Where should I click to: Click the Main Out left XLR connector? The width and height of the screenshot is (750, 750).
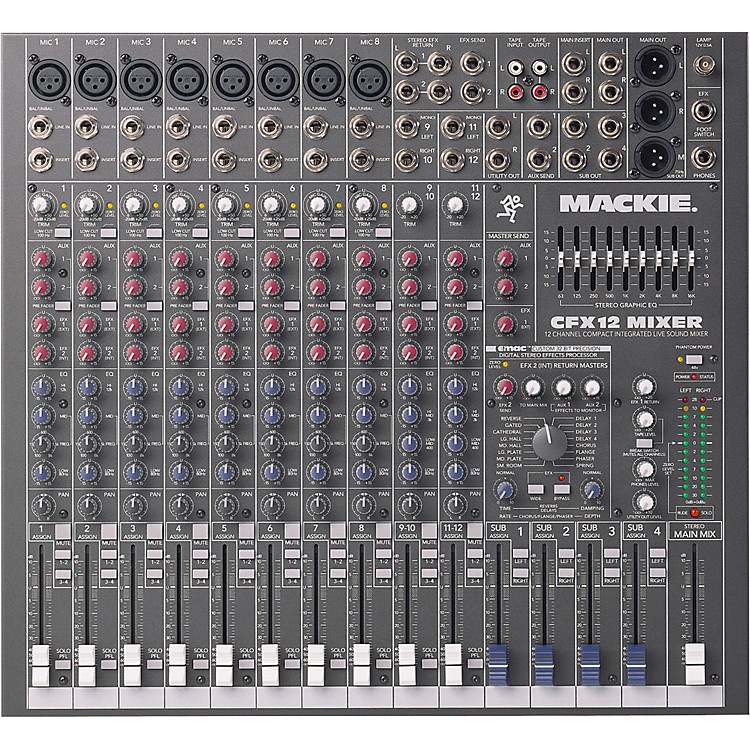click(x=653, y=67)
